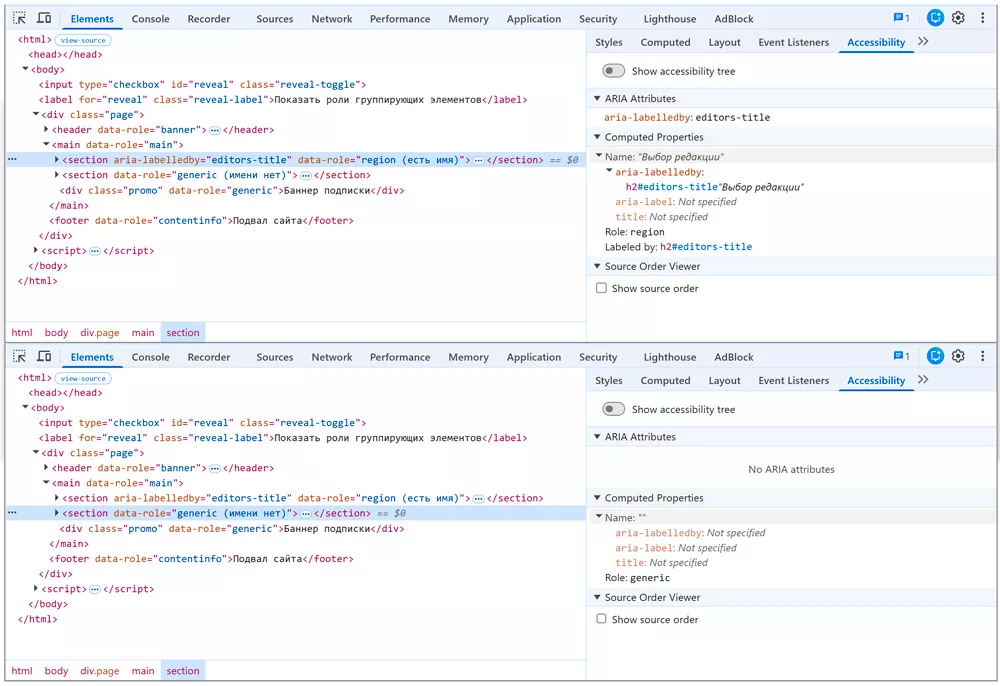Viewport: 1000px width, 686px height.
Task: Collapse ARIA Attributes section in top panel
Action: (x=597, y=99)
